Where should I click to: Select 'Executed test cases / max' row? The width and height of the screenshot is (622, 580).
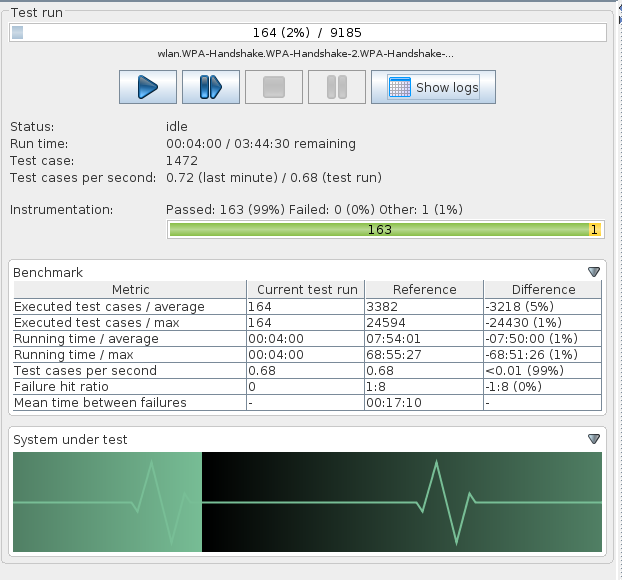tap(307, 323)
